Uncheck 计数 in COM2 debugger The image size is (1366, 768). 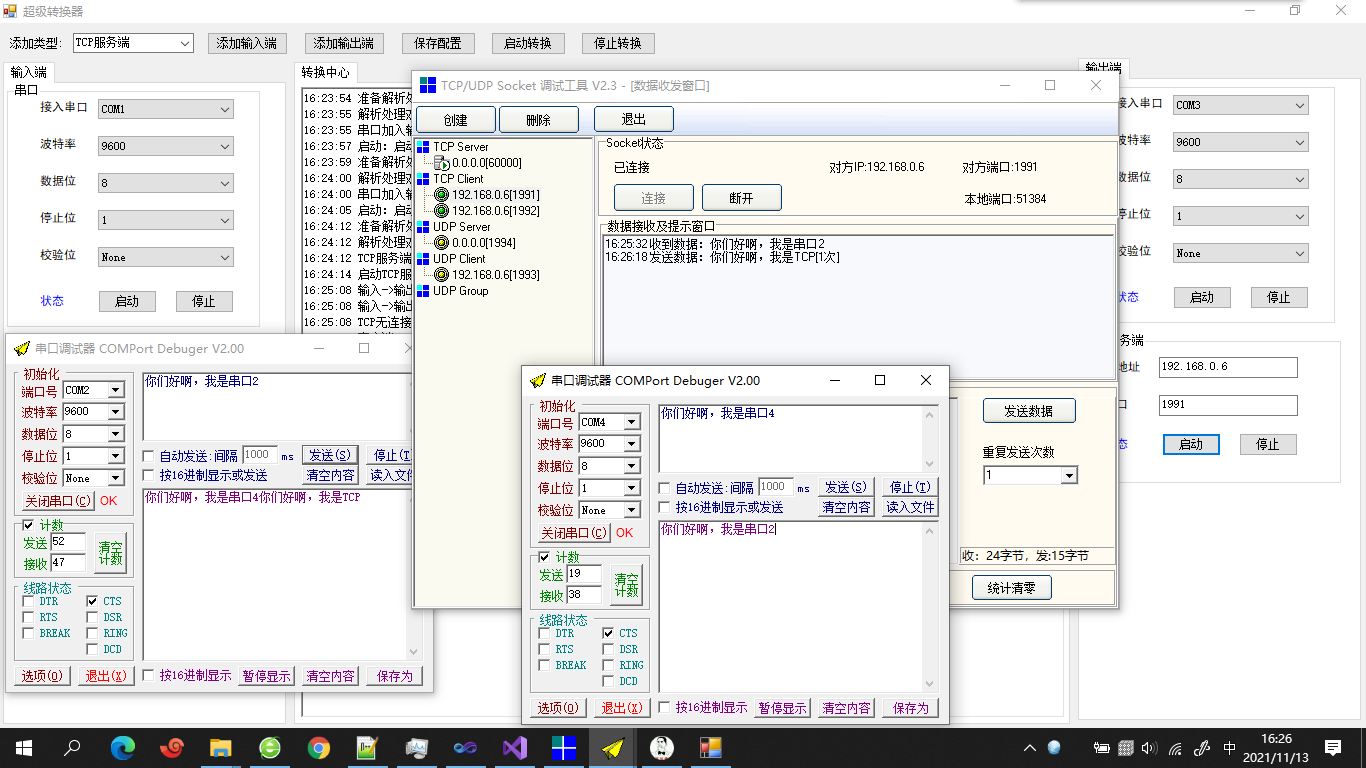click(28, 525)
